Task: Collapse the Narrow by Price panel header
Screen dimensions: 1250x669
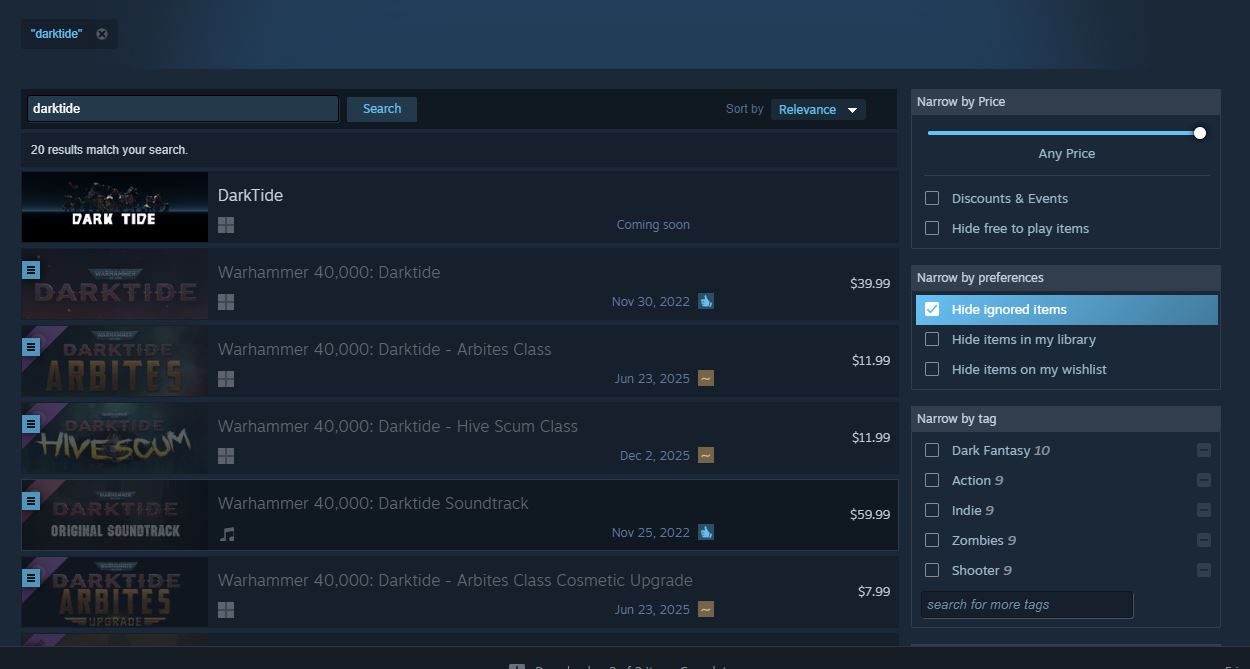Action: pos(1066,102)
